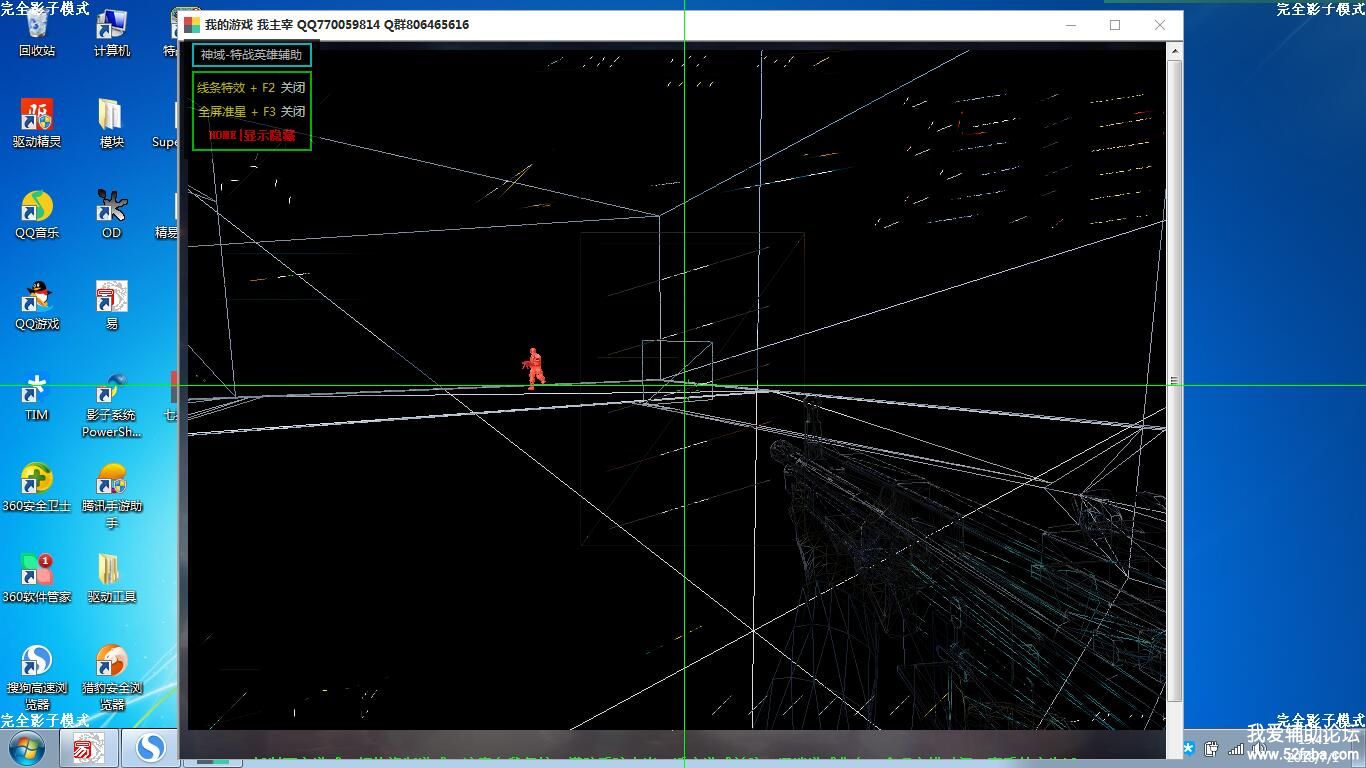Image resolution: width=1366 pixels, height=768 pixels.
Task: Open the network signal tray icon
Action: tap(1236, 748)
